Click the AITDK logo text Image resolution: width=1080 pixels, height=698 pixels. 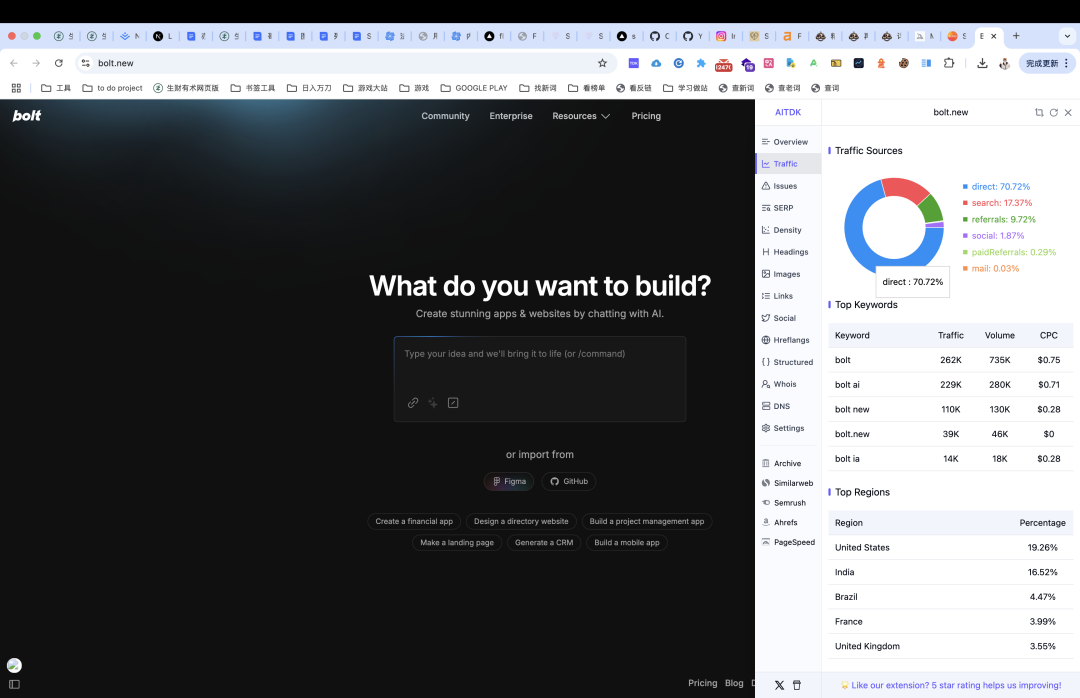coord(788,112)
